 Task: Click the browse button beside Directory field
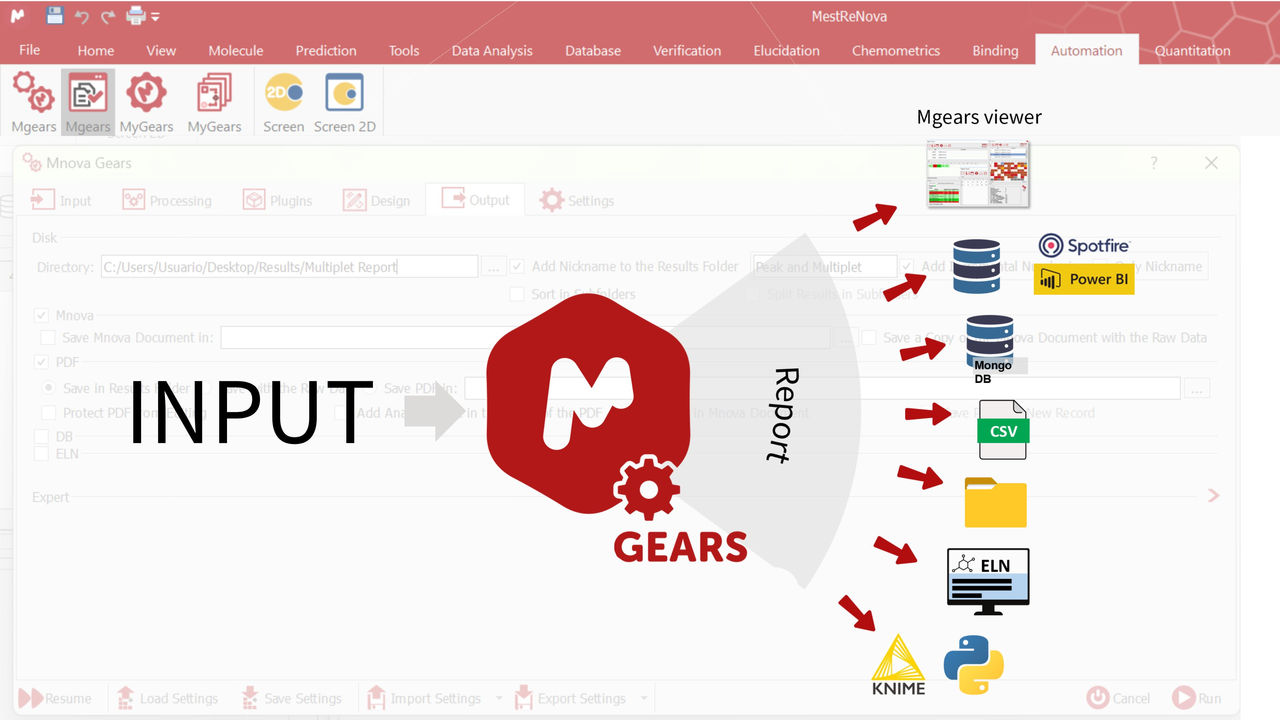click(492, 267)
